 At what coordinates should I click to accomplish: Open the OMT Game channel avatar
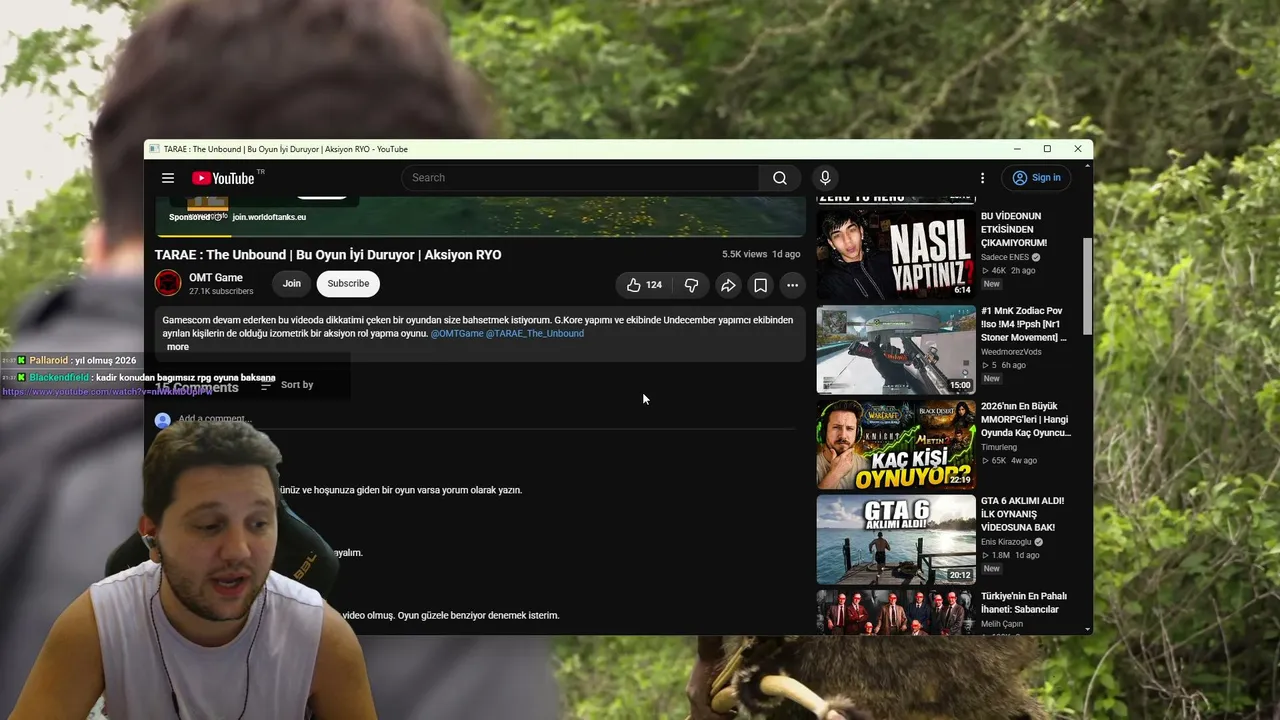[x=168, y=283]
